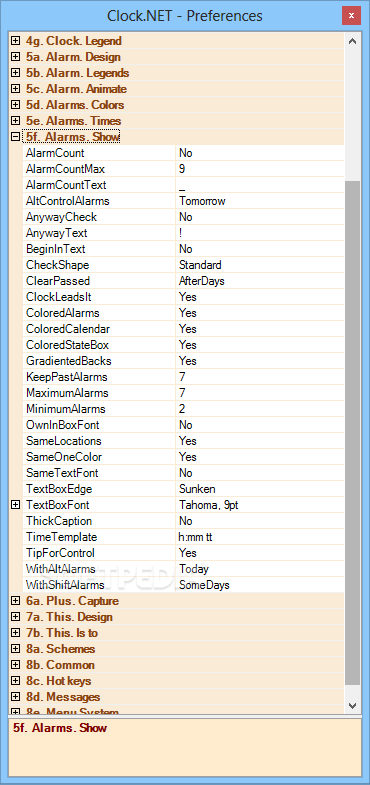Click WithAltAlarms value Today

click(260, 569)
